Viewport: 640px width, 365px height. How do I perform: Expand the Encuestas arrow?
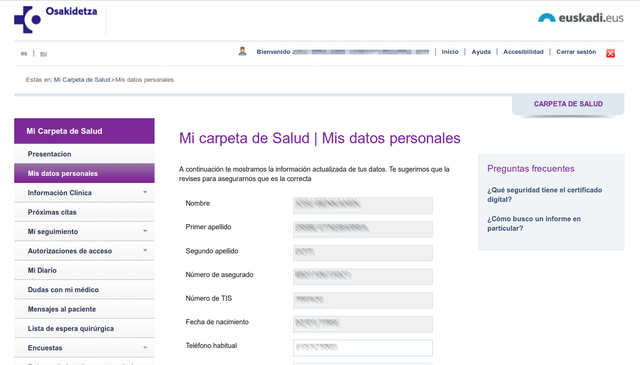click(x=145, y=347)
